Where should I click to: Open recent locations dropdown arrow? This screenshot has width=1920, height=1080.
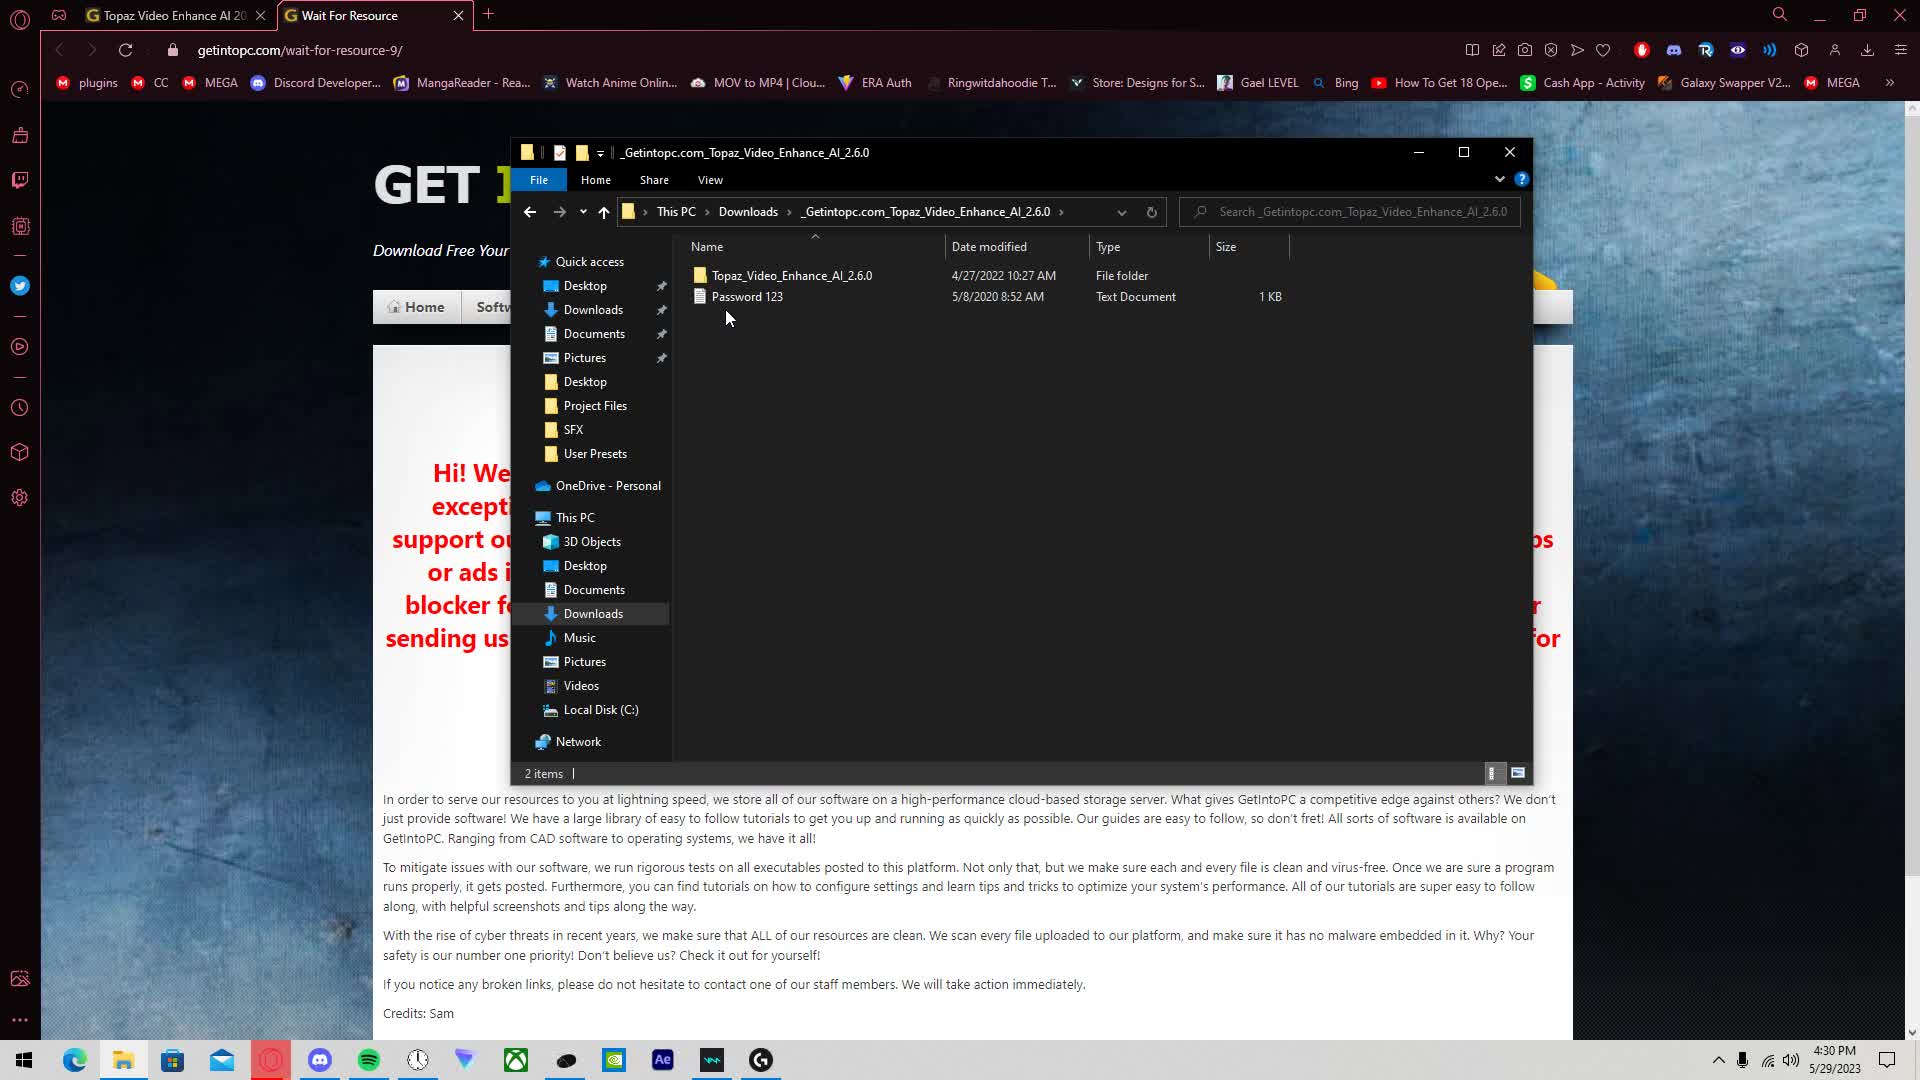pyautogui.click(x=583, y=212)
